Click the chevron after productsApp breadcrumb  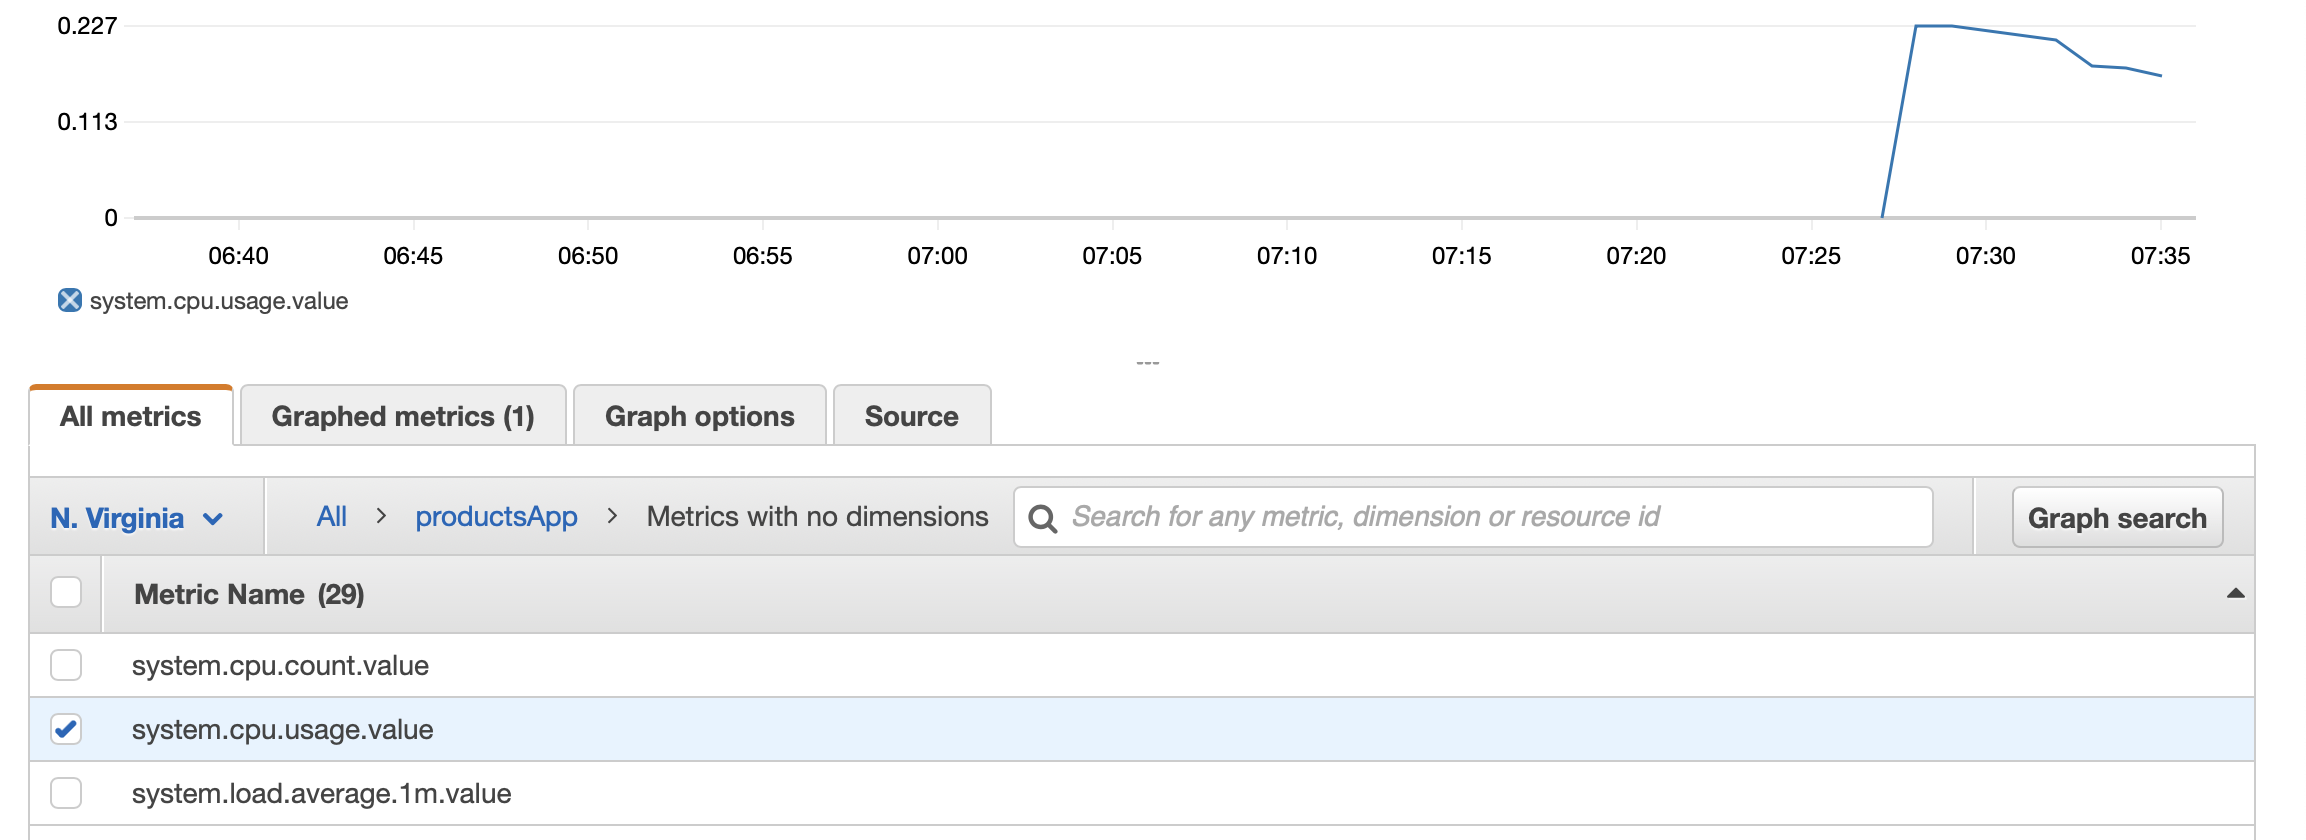[612, 516]
